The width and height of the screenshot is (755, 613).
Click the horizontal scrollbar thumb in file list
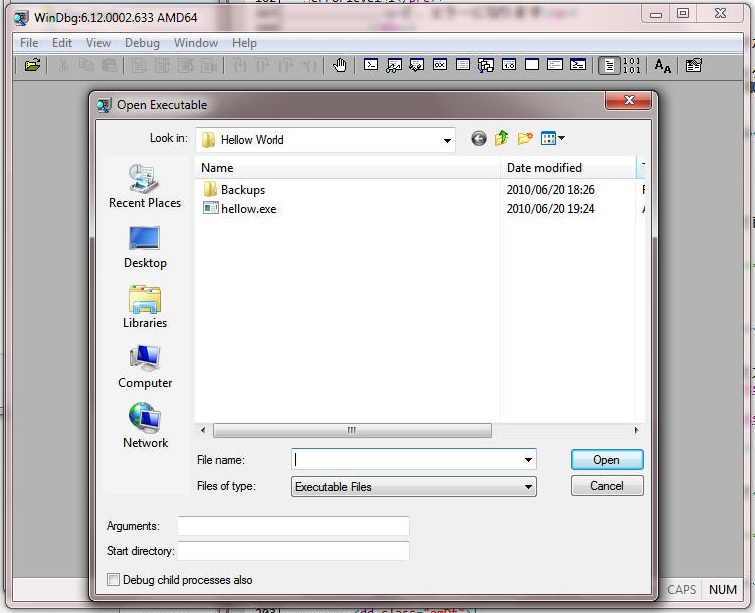coord(352,430)
